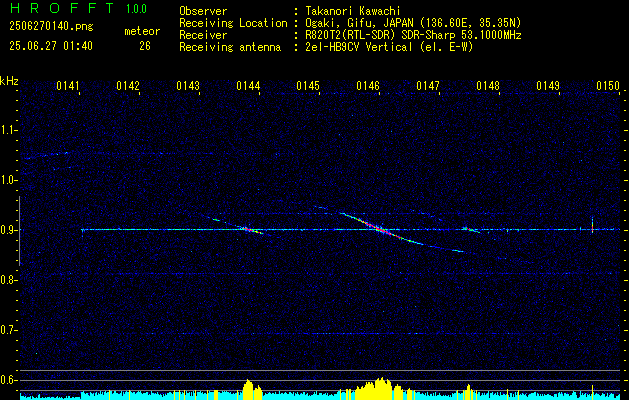Click the timestamp 25.06.27 01:40

(x=51, y=46)
